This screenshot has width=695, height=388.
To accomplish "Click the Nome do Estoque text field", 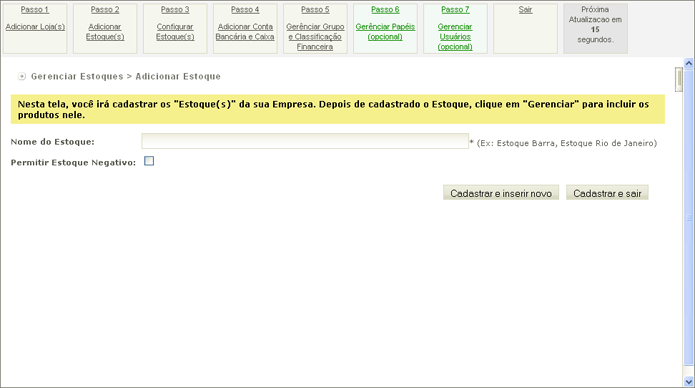I will pyautogui.click(x=305, y=141).
